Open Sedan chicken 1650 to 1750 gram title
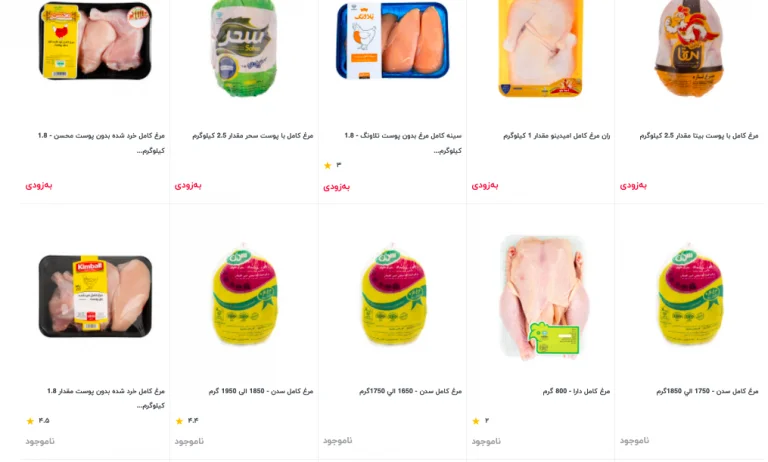 (x=410, y=391)
